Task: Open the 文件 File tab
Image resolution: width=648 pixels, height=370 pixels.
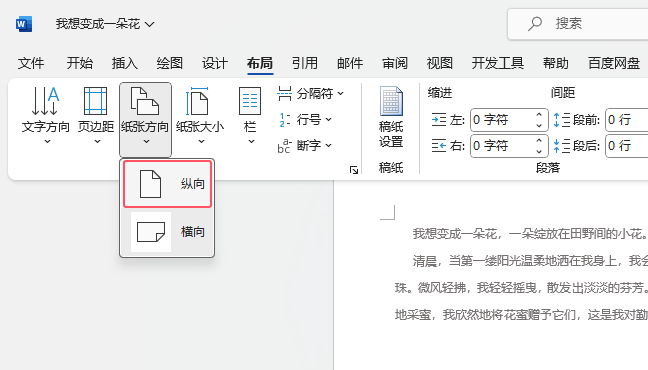Action: (x=31, y=63)
